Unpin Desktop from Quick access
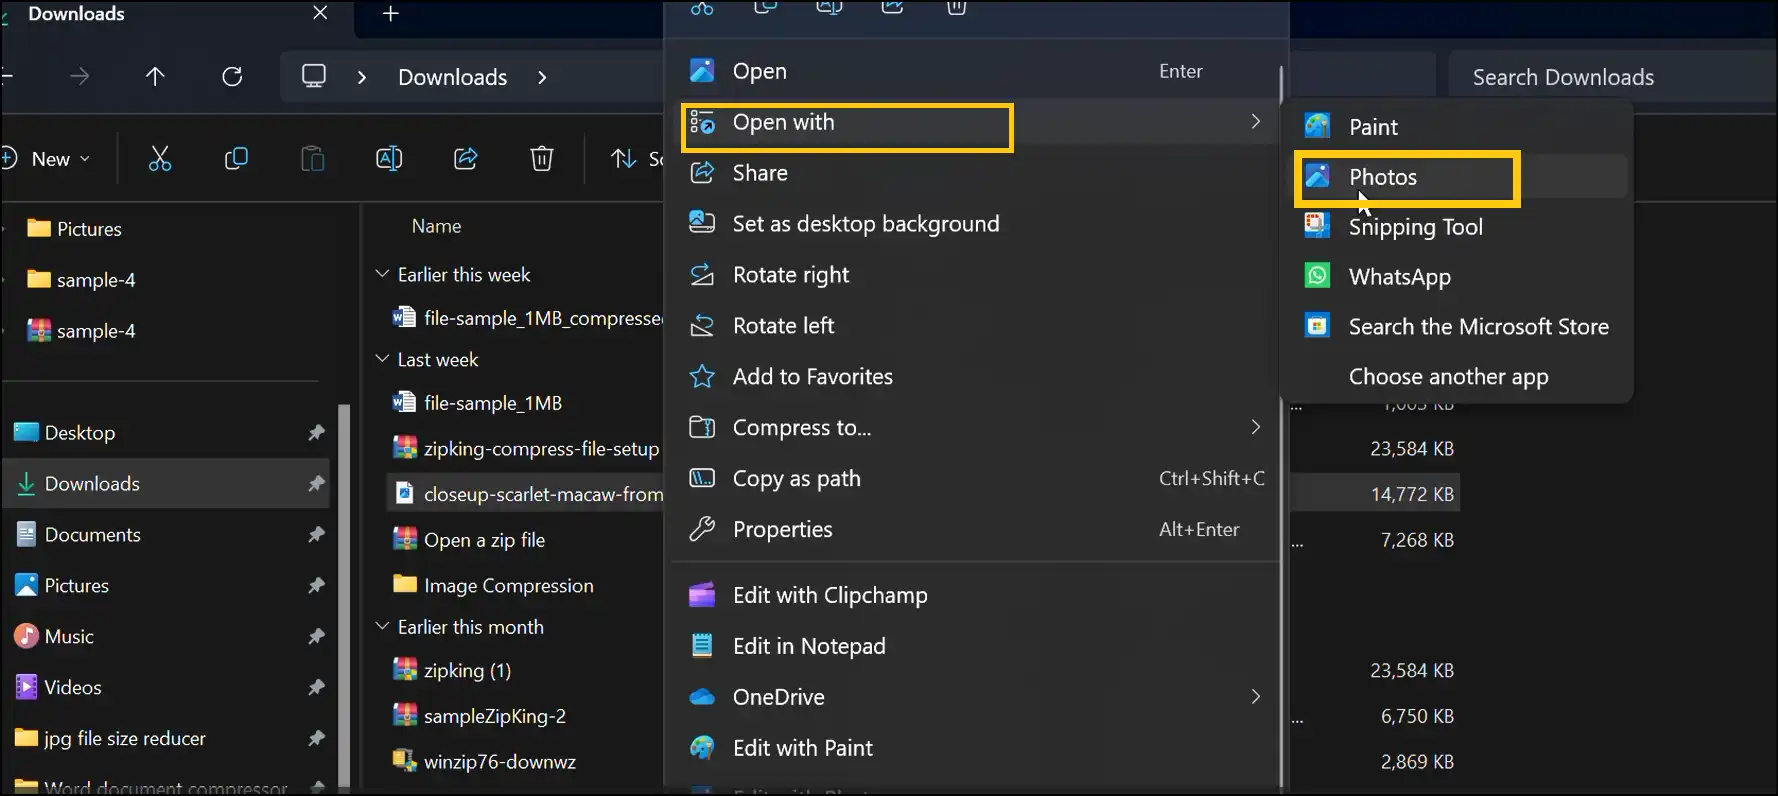The width and height of the screenshot is (1778, 796). 316,433
